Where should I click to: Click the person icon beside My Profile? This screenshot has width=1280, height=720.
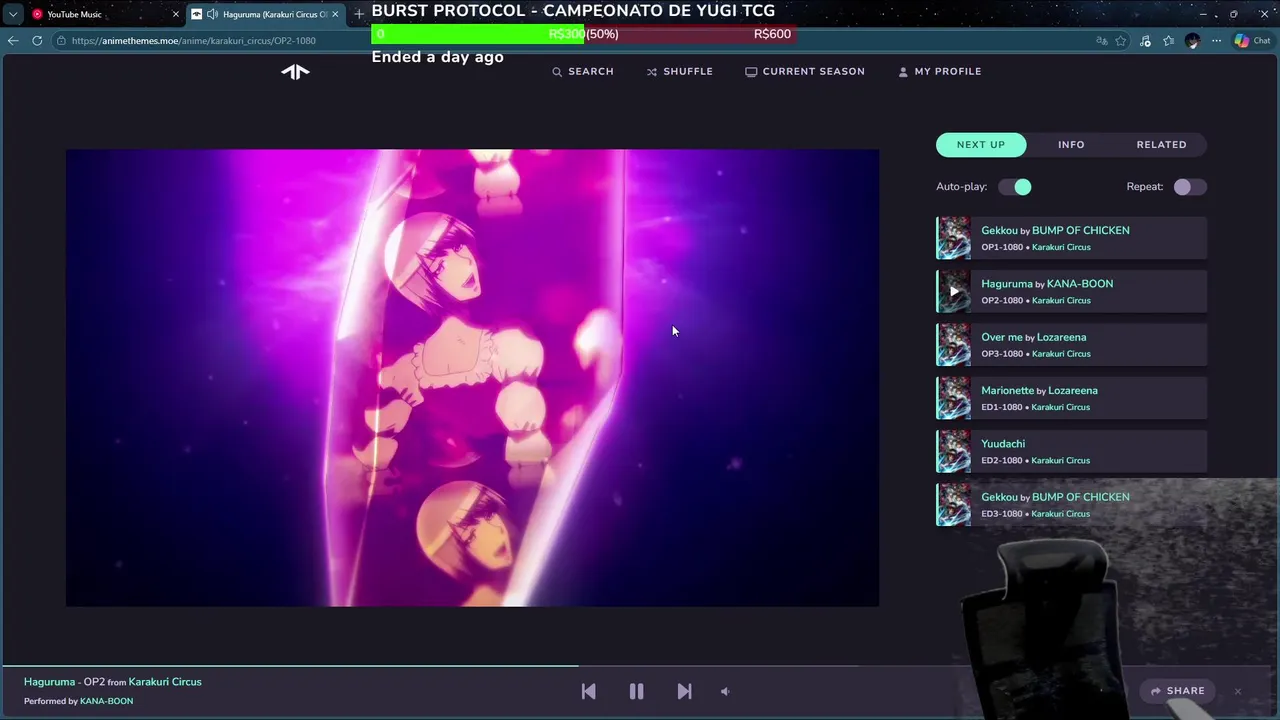[903, 72]
